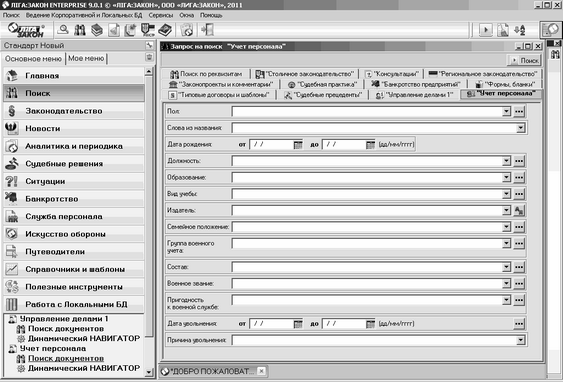563x382 pixels.
Task: Click the binoculars toolbar icon
Action: [x=80, y=30]
